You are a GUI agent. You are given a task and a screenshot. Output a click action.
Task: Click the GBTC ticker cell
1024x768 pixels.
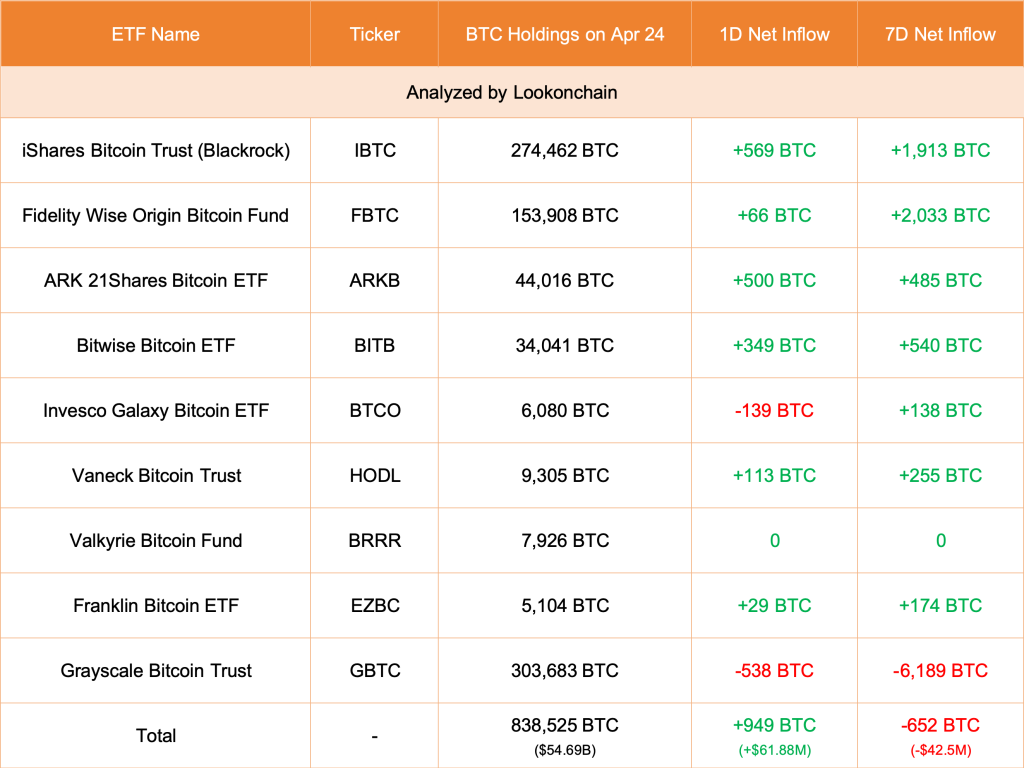point(375,670)
